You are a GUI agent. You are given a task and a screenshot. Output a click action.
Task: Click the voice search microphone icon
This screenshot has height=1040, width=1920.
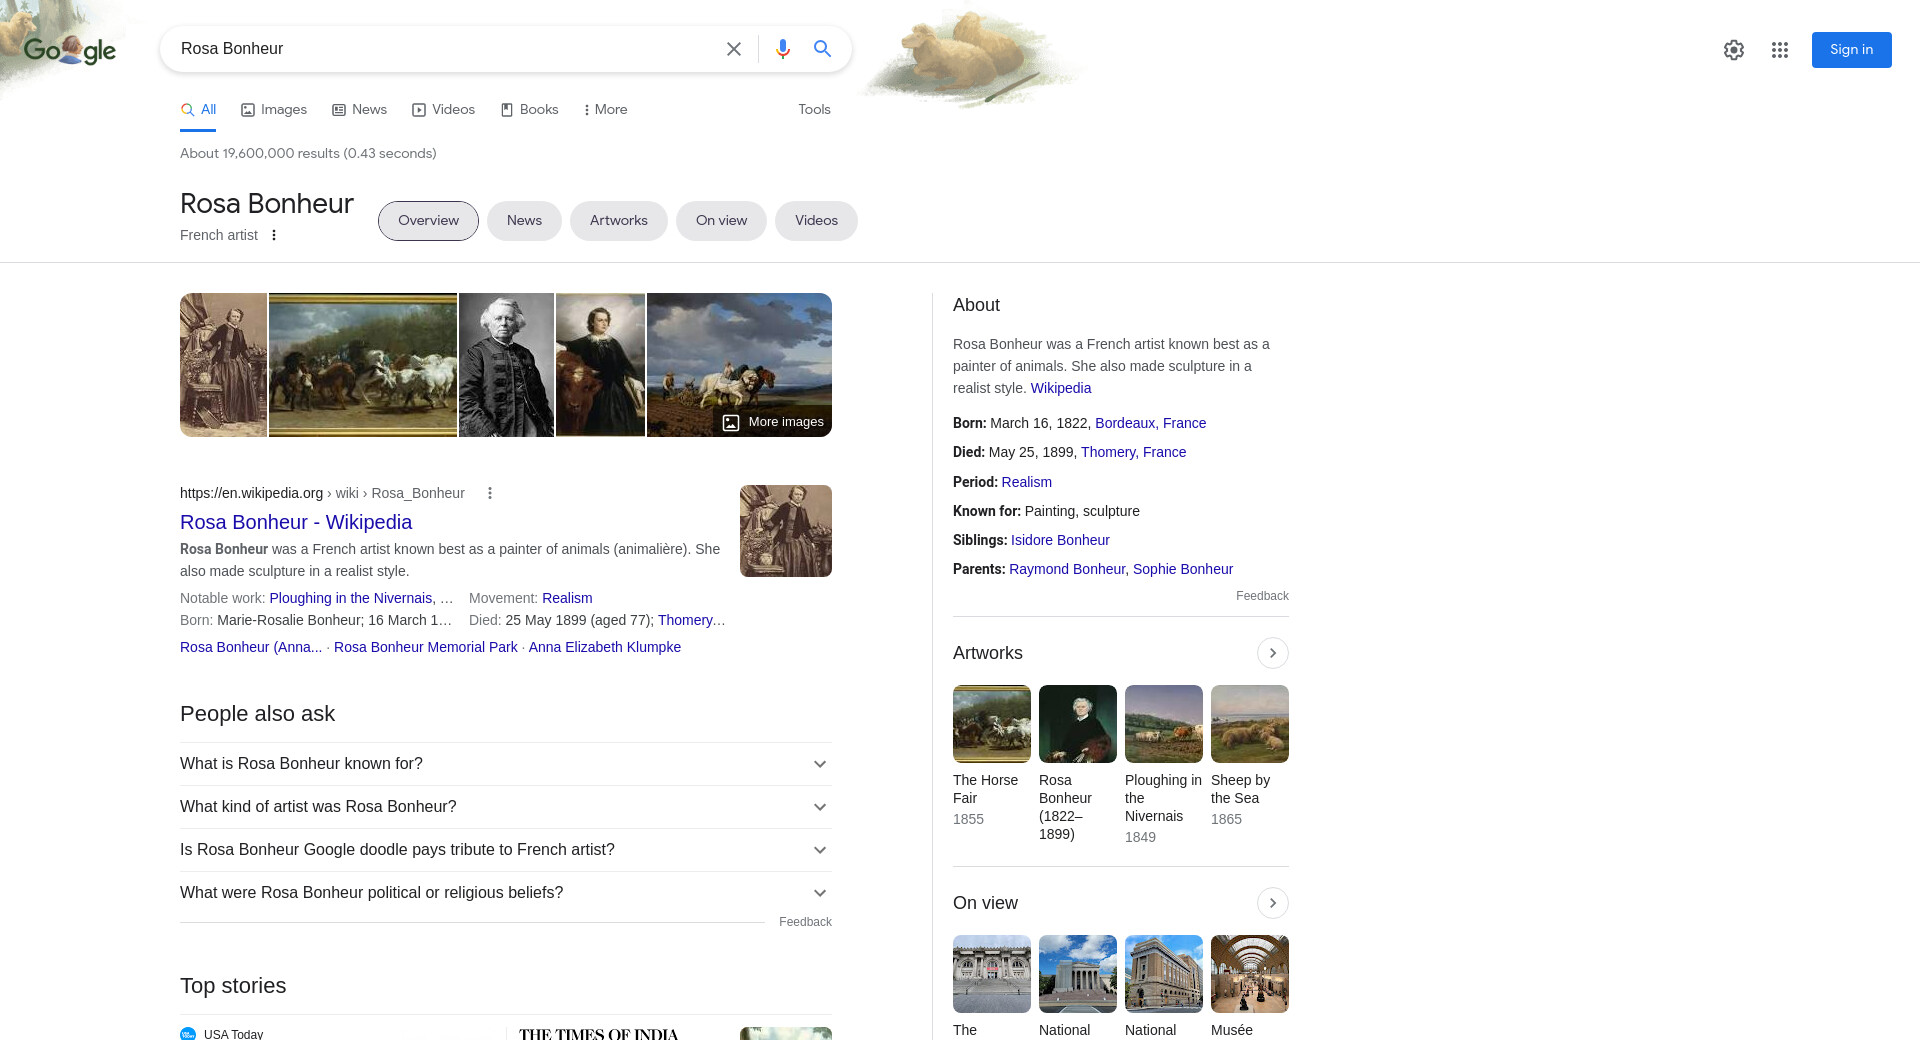pyautogui.click(x=782, y=49)
